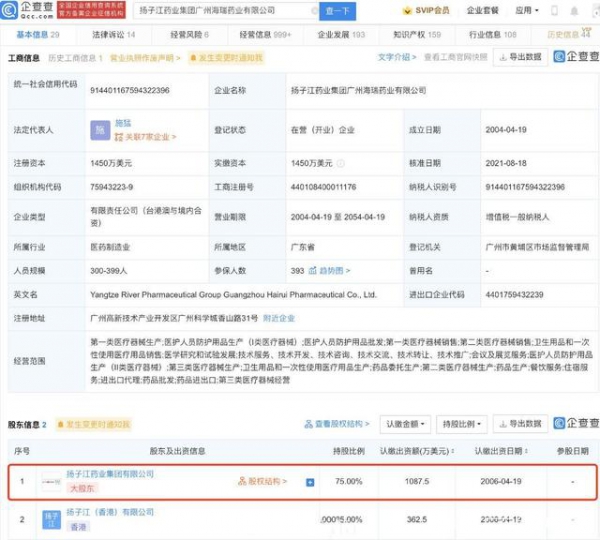600x540 pixels.
Task: Switch to 经营信息 tab
Action: [x=265, y=35]
